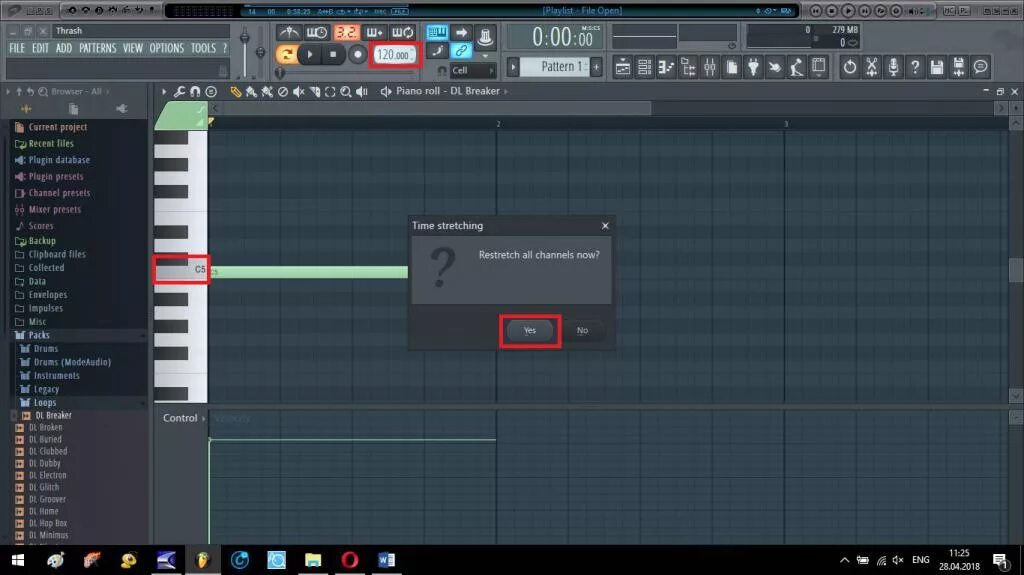Open the OPTIONS menu
This screenshot has width=1024, height=575.
point(167,48)
